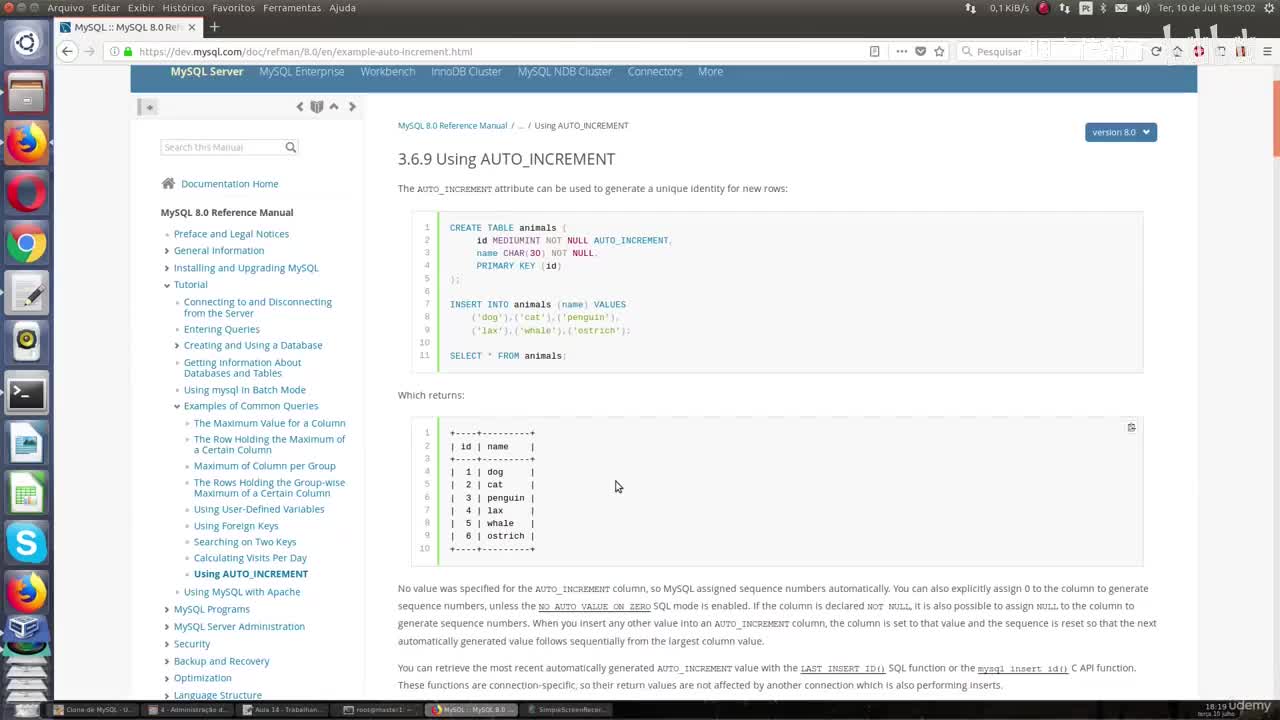Collapse the Tutorial section
The width and height of the screenshot is (1280, 720).
[x=166, y=285]
